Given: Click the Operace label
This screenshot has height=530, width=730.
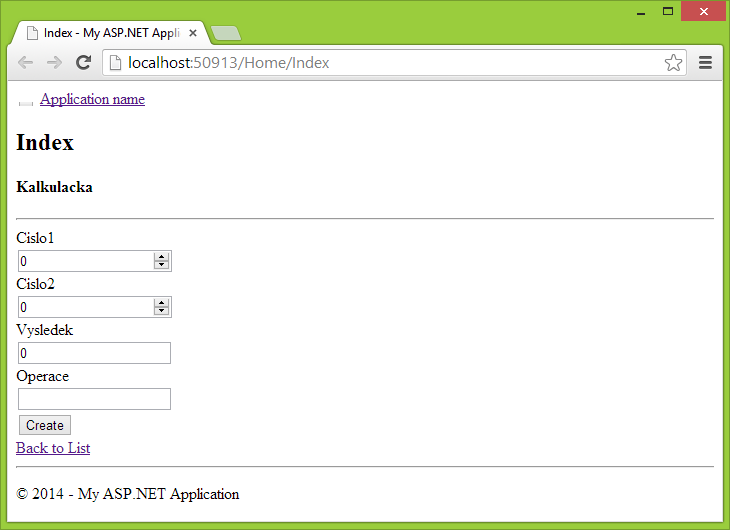Looking at the screenshot, I should [x=42, y=376].
